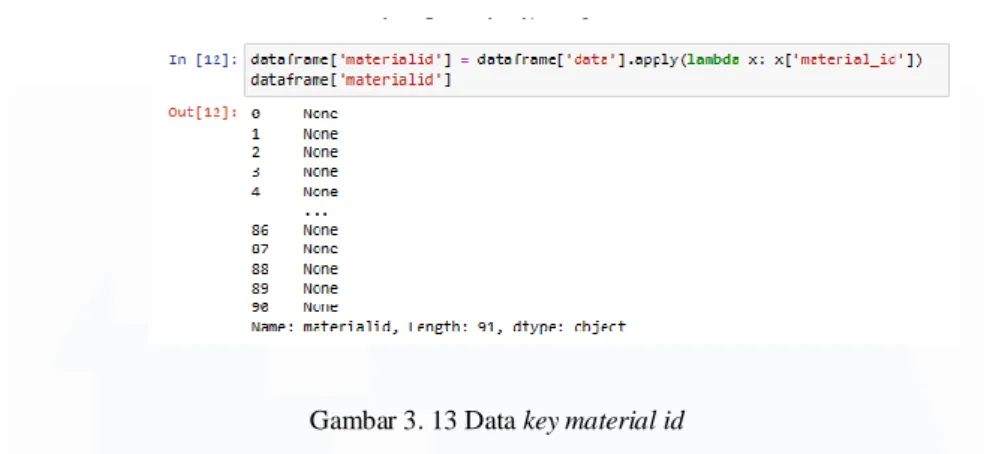The width and height of the screenshot is (999, 454).
Task: Click the output row with index 89
Action: (294, 288)
